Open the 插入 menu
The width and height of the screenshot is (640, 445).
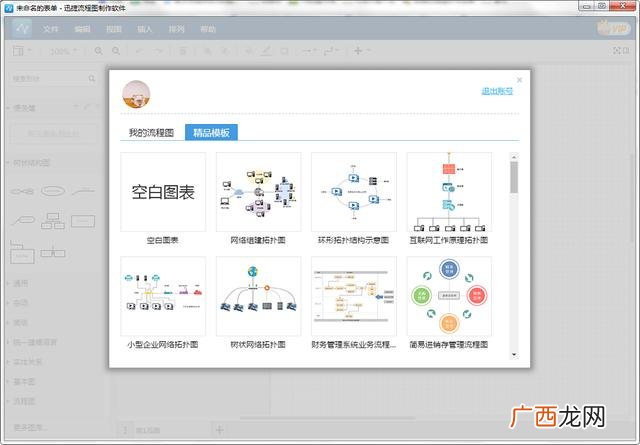coord(144,29)
